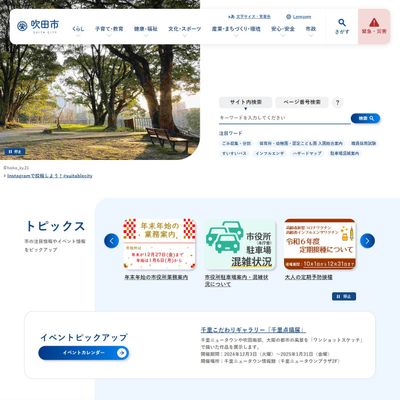The height and width of the screenshot is (400, 400).
Task: Click the 職員採用試験 keyword tag
Action: pyautogui.click(x=363, y=143)
